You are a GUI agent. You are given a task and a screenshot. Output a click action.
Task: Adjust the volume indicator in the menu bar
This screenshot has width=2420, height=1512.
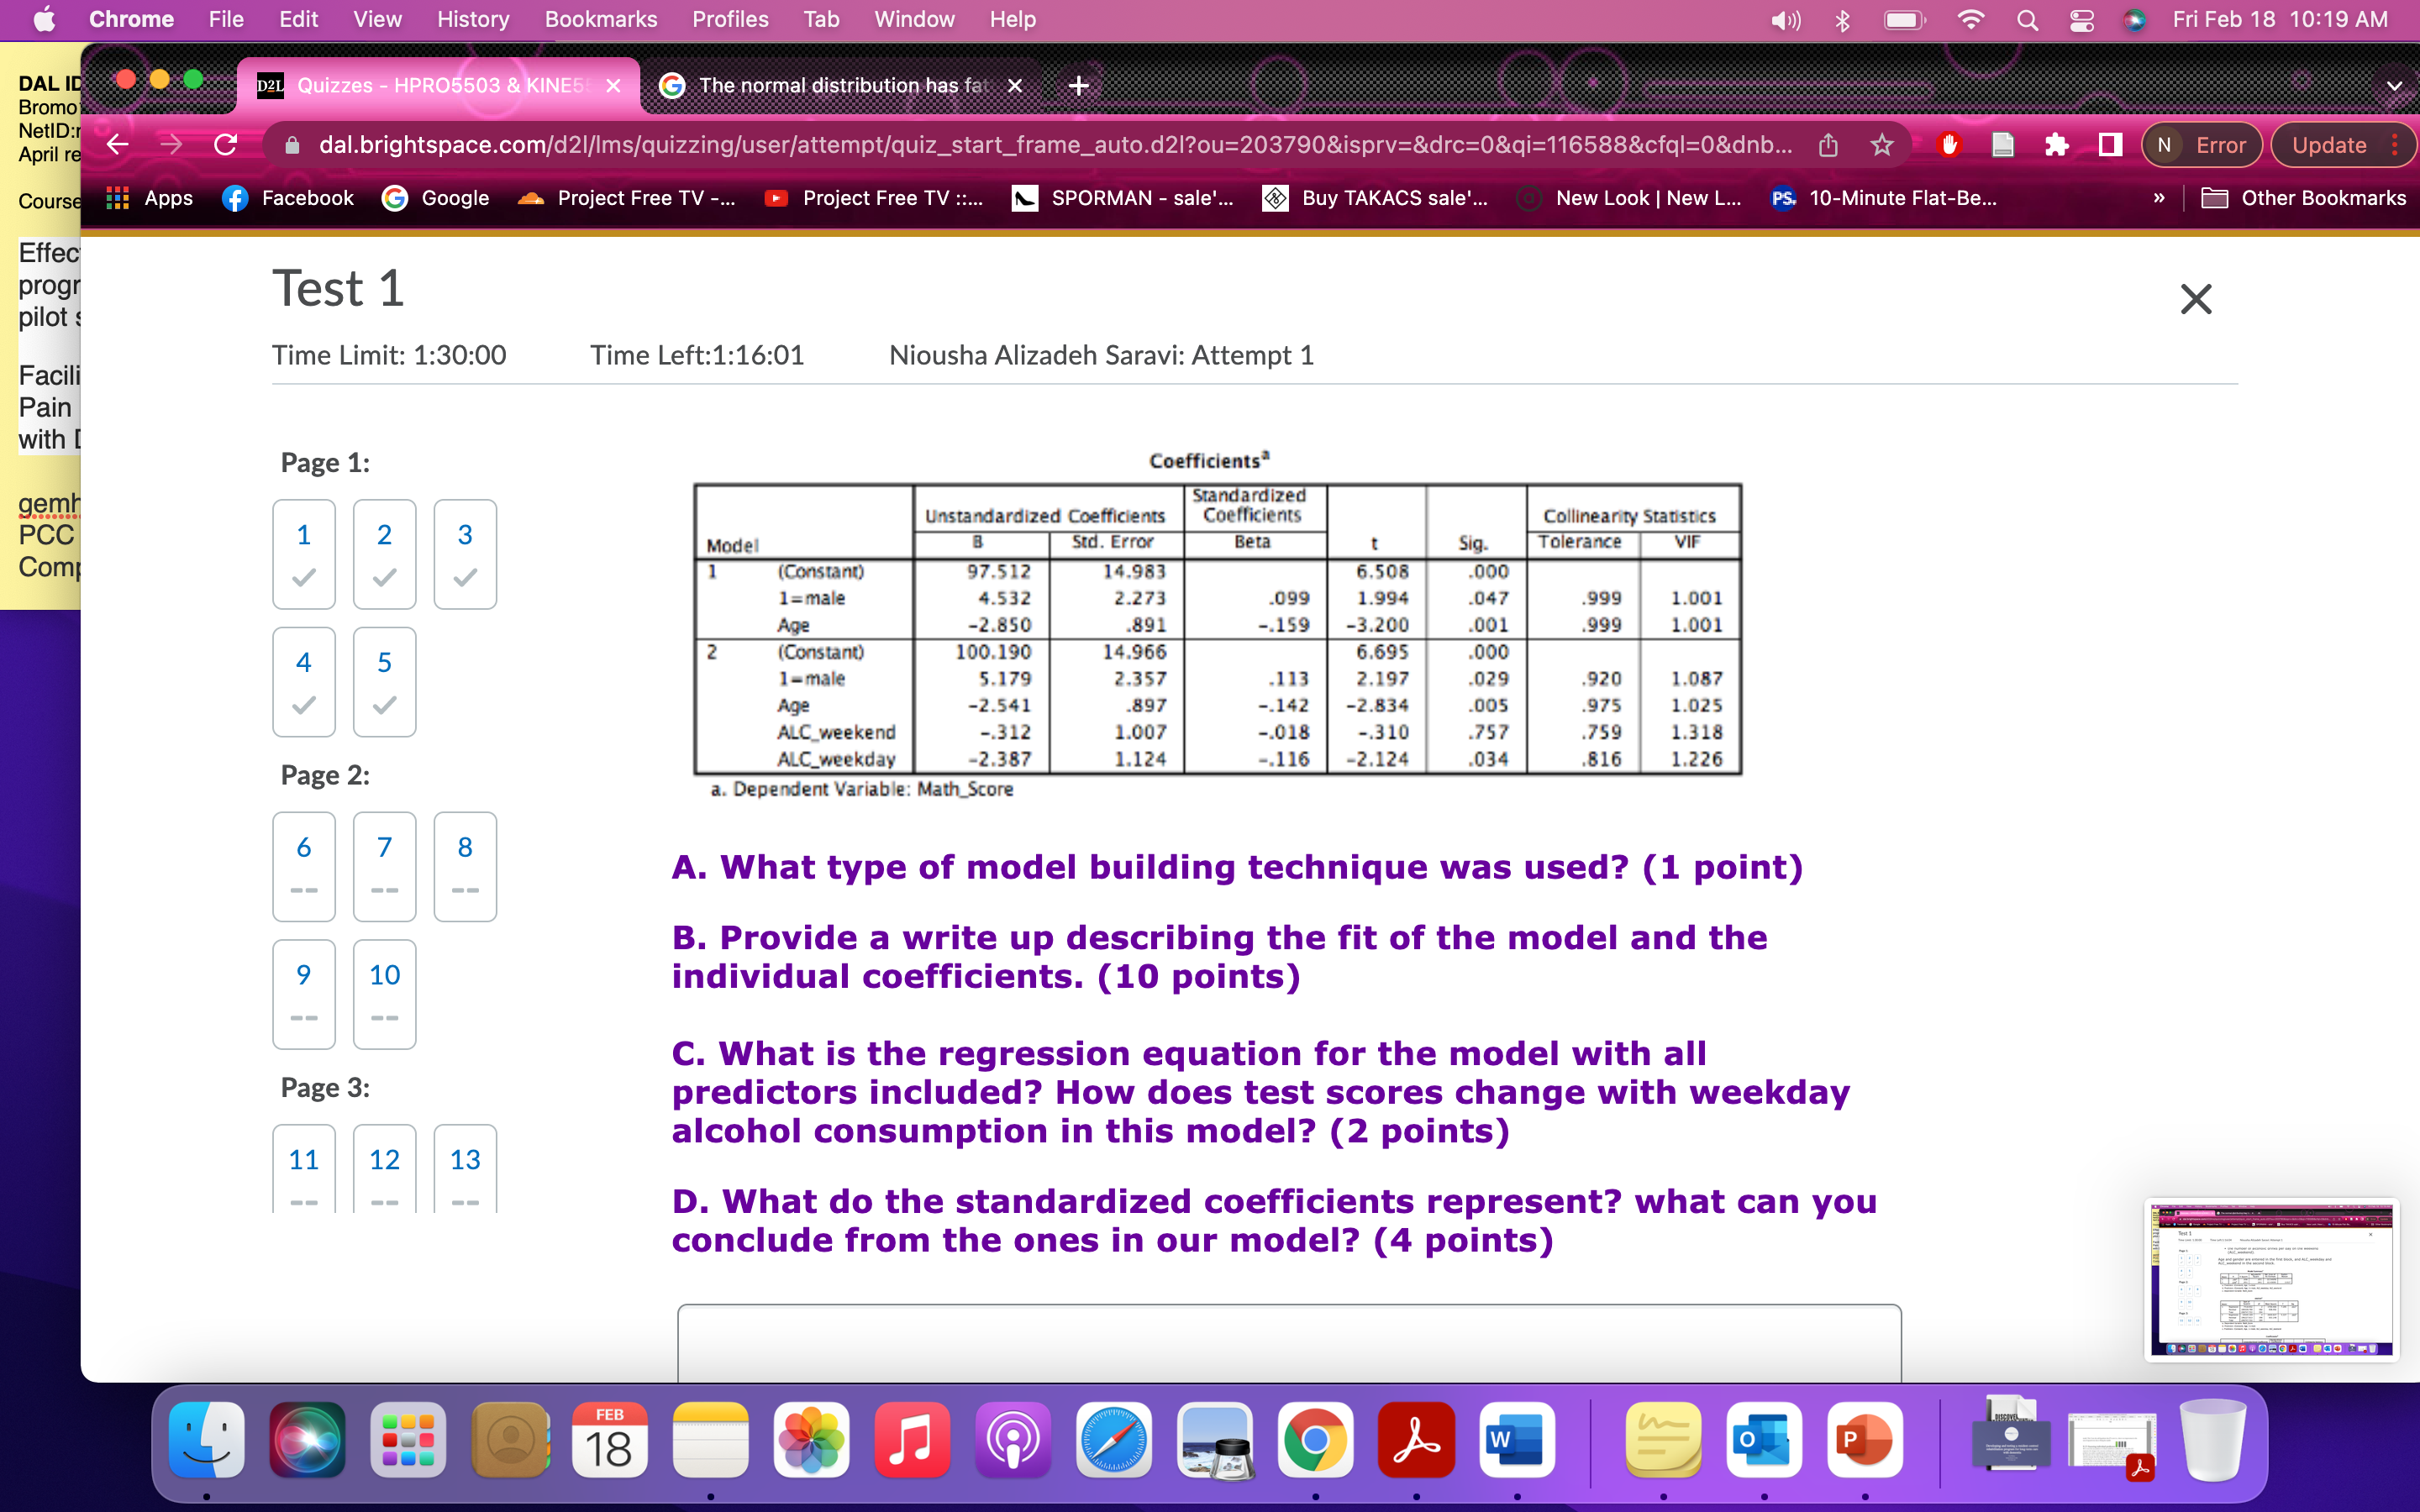(x=1786, y=19)
